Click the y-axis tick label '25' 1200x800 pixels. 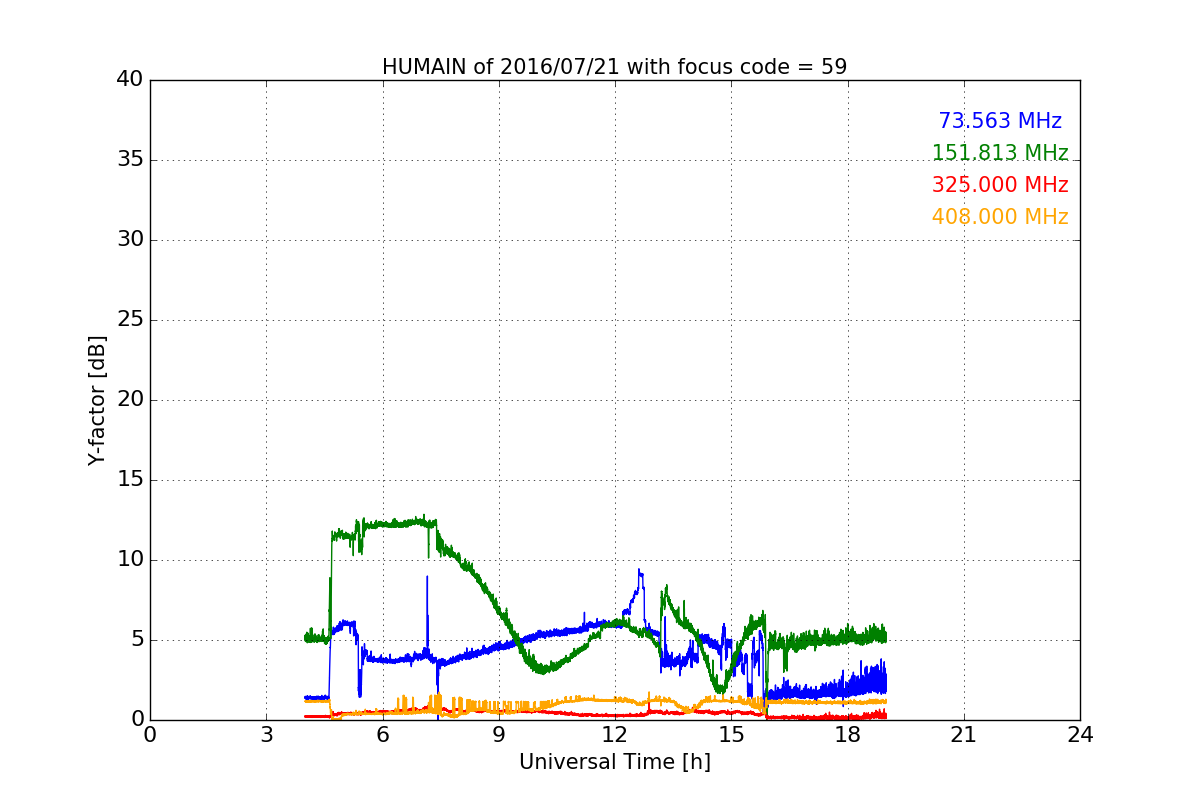[x=130, y=319]
